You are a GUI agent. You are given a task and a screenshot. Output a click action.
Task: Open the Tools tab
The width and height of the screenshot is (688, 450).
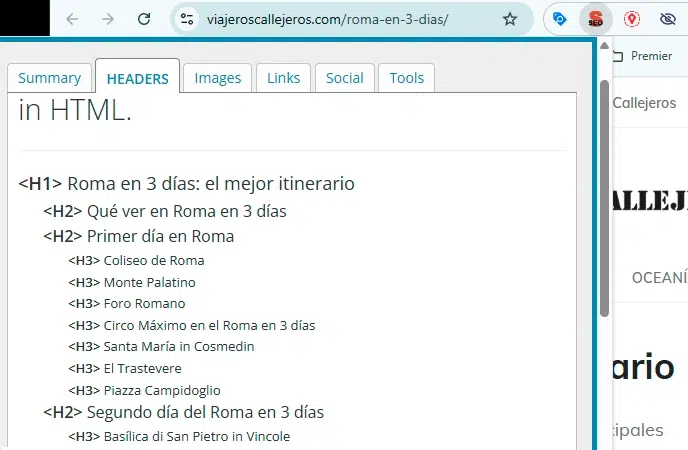tap(406, 78)
